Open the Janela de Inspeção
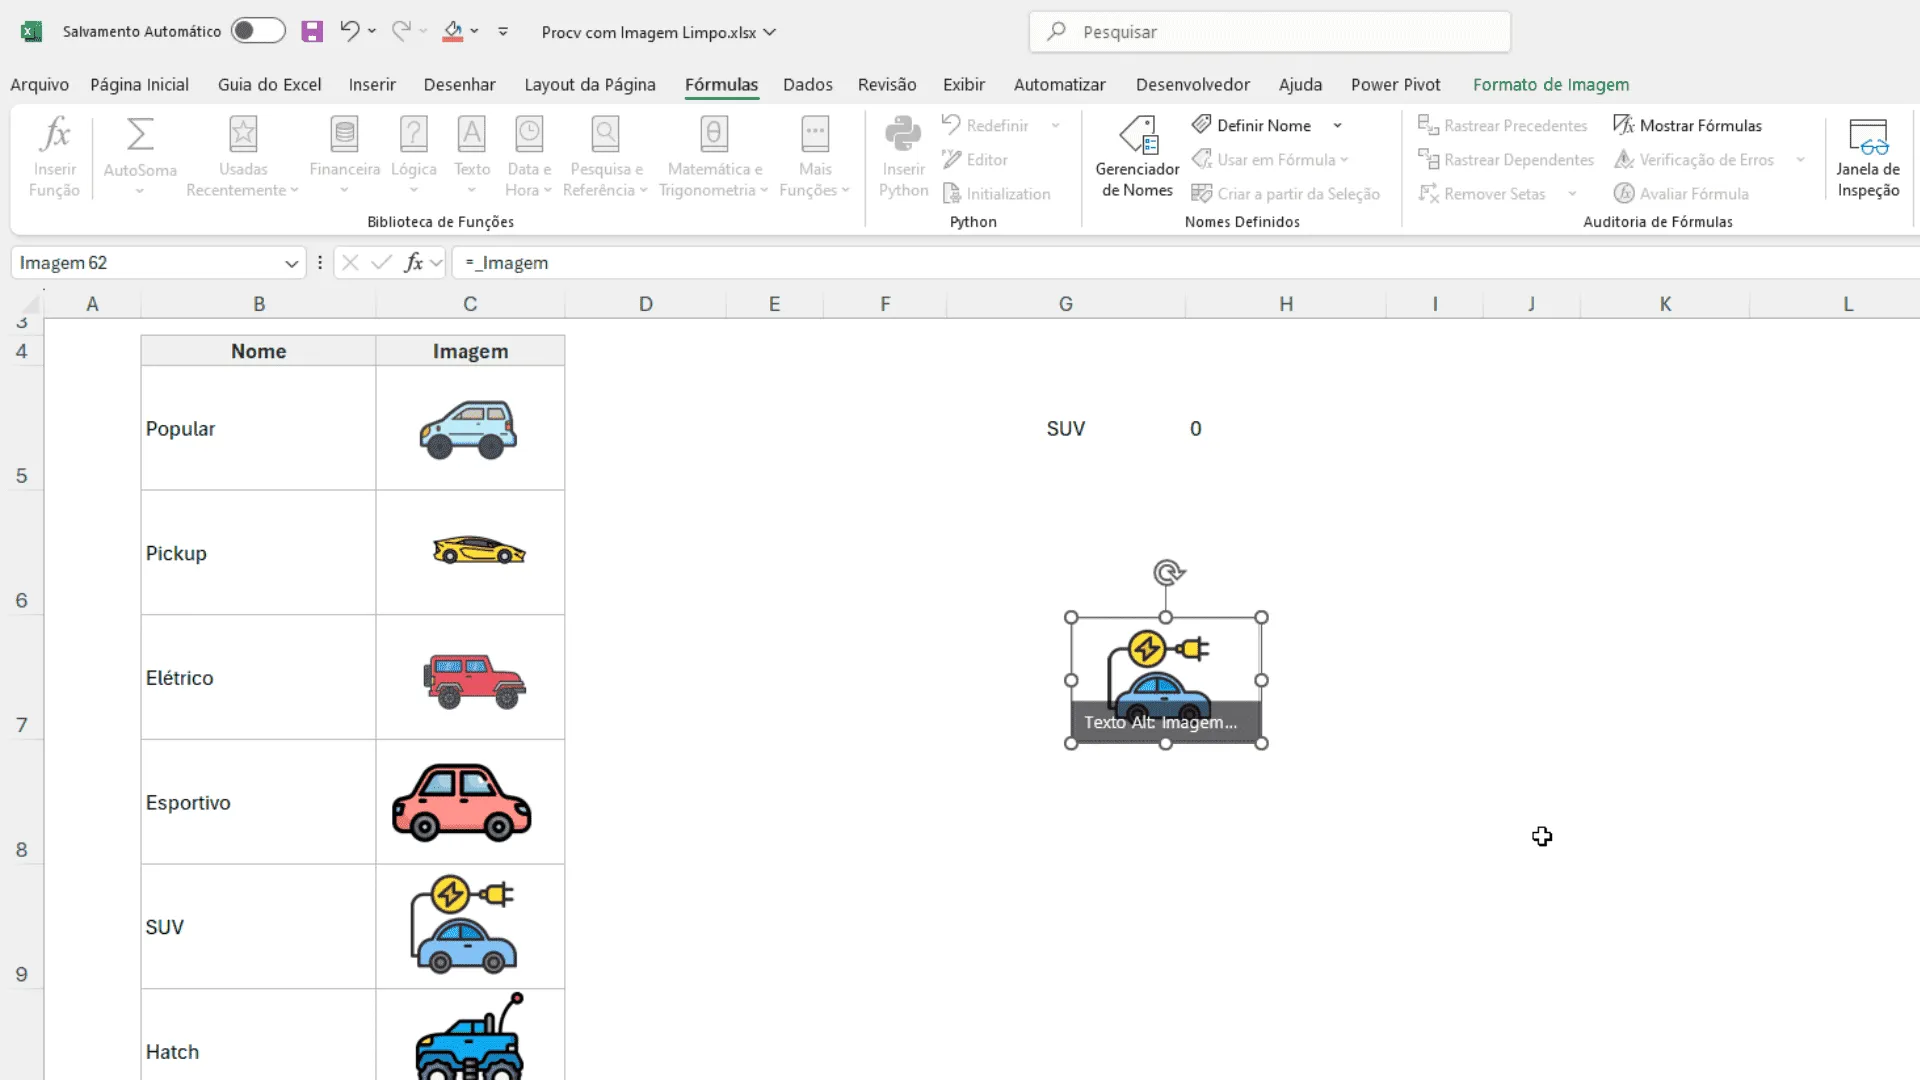The image size is (1920, 1080). point(1867,157)
